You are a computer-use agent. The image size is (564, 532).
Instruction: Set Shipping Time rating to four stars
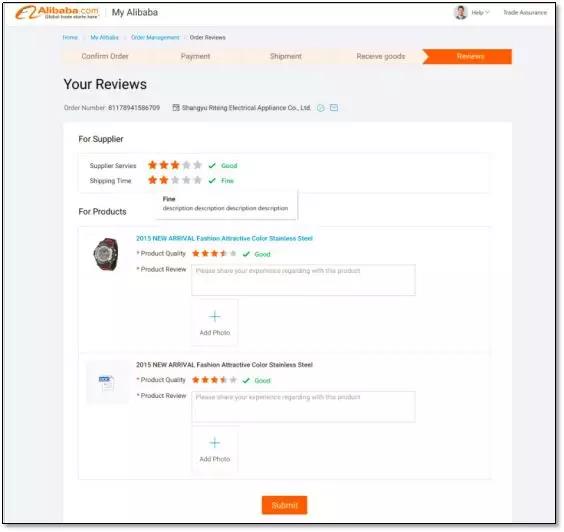[186, 180]
